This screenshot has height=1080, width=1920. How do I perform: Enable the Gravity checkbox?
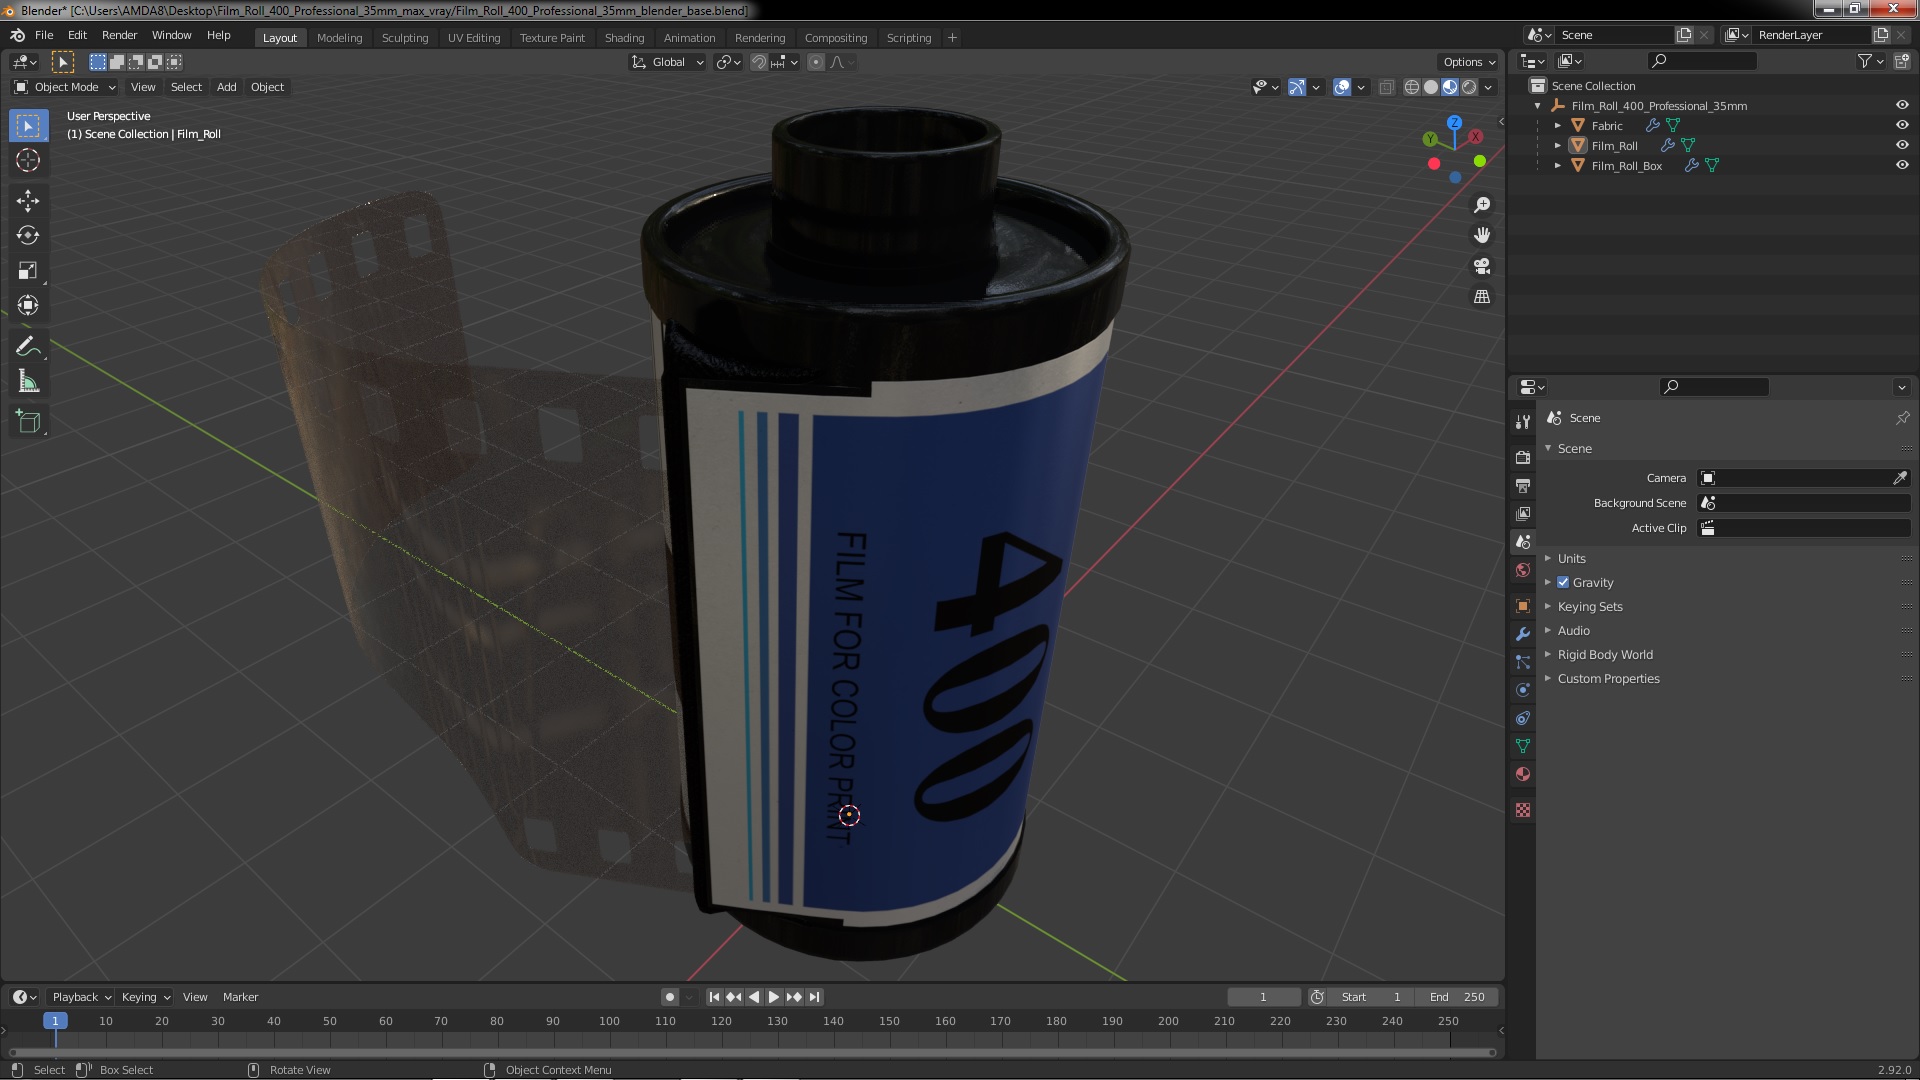click(1563, 583)
